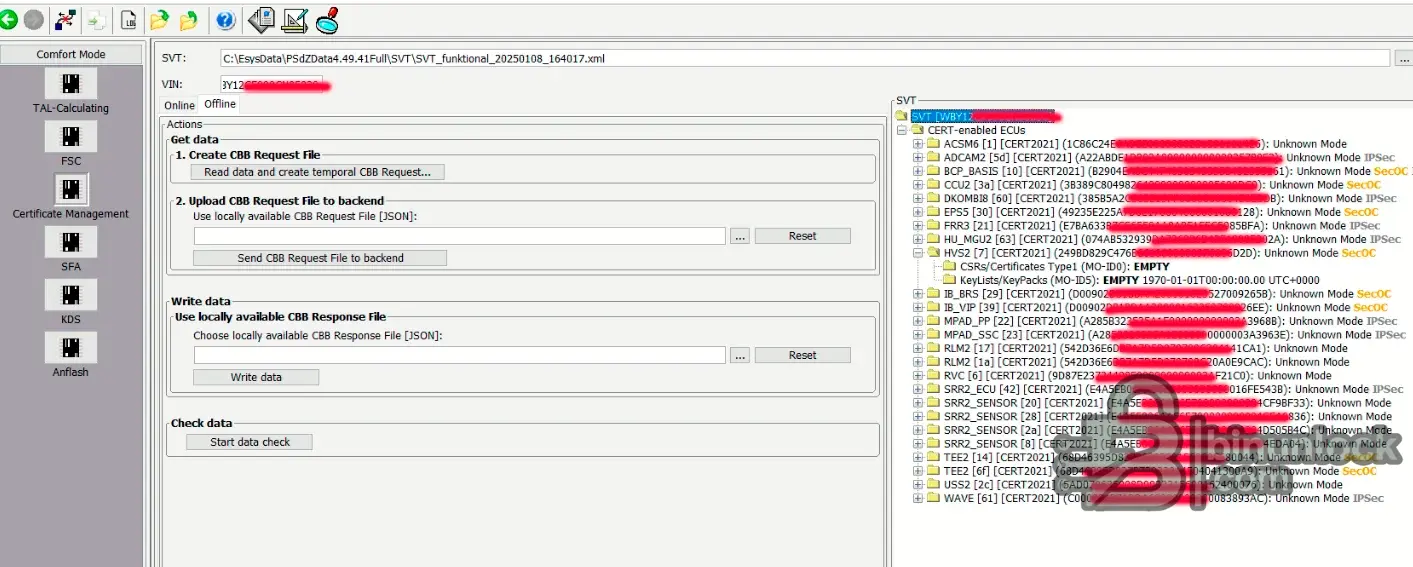Viewport: 1413px width, 567px height.
Task: Click the green back arrow icon
Action: pyautogui.click(x=8, y=19)
